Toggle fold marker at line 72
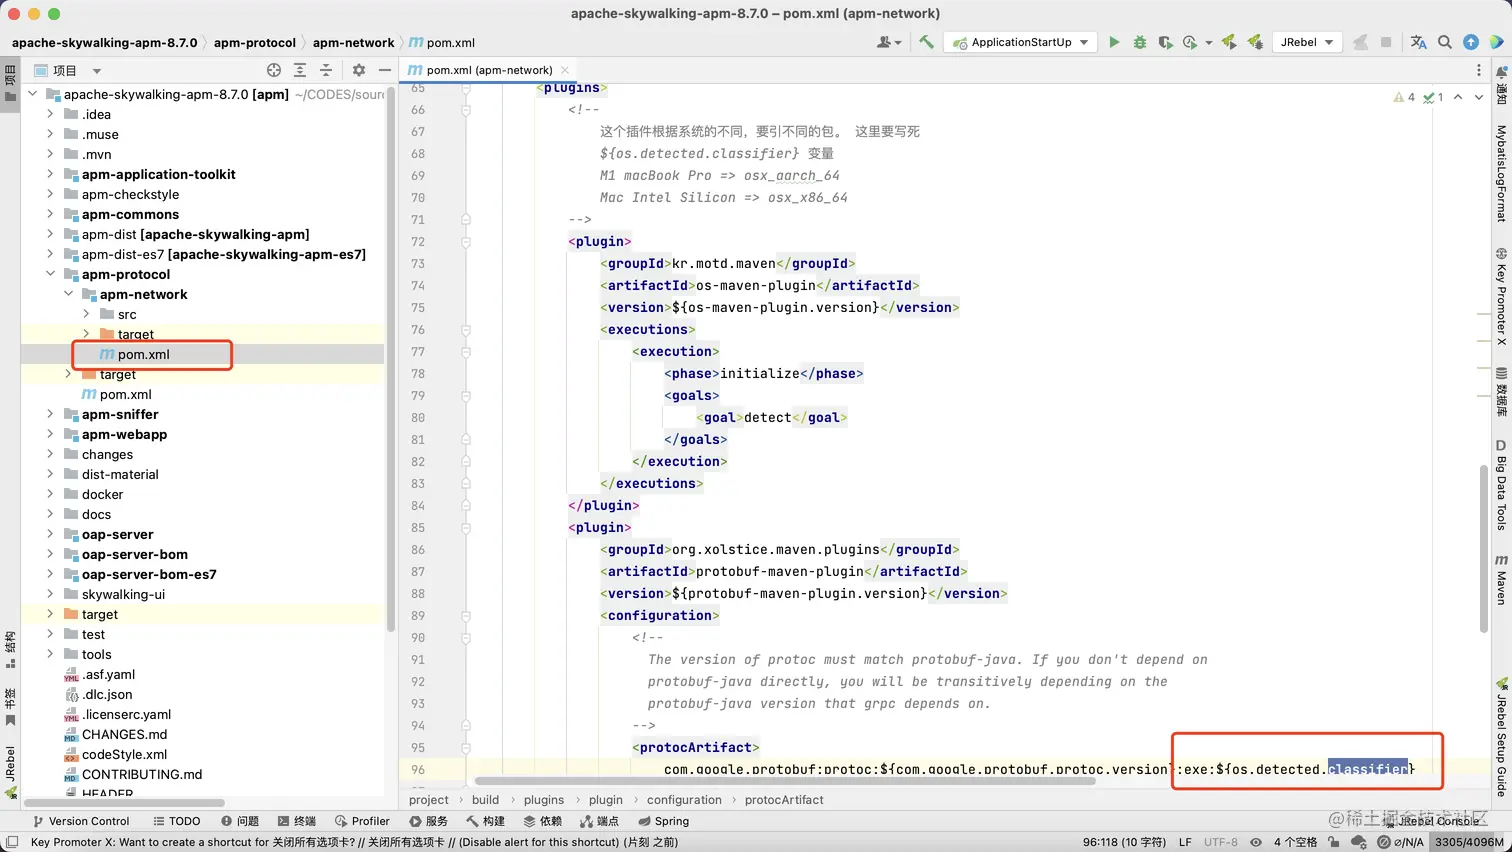 coord(465,242)
